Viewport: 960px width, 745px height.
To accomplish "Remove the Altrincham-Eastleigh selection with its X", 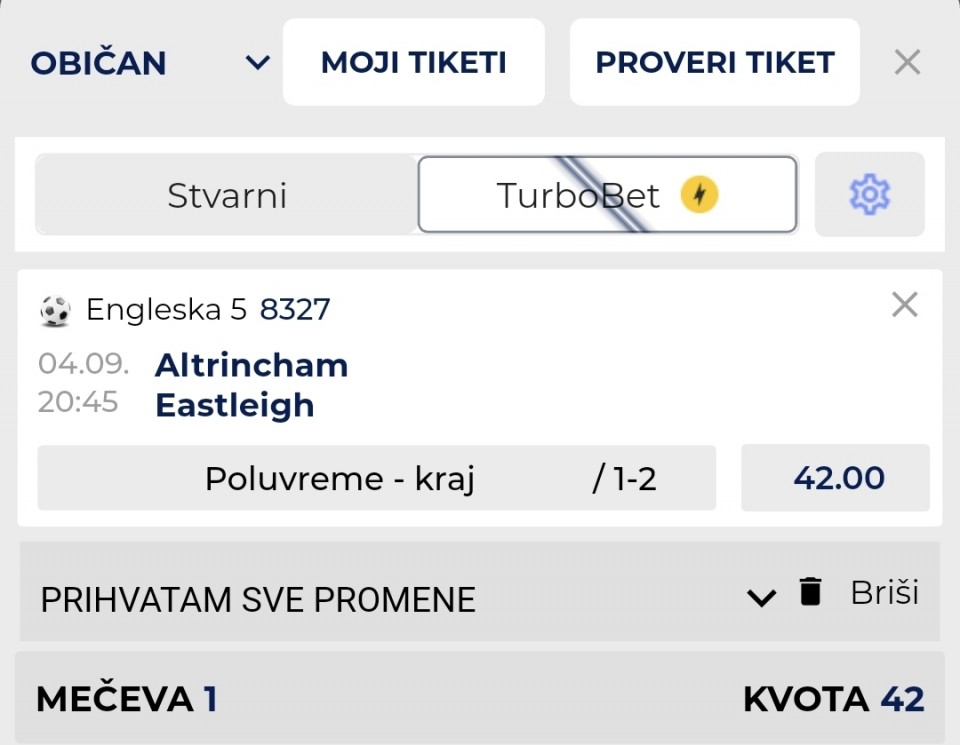I will point(904,305).
